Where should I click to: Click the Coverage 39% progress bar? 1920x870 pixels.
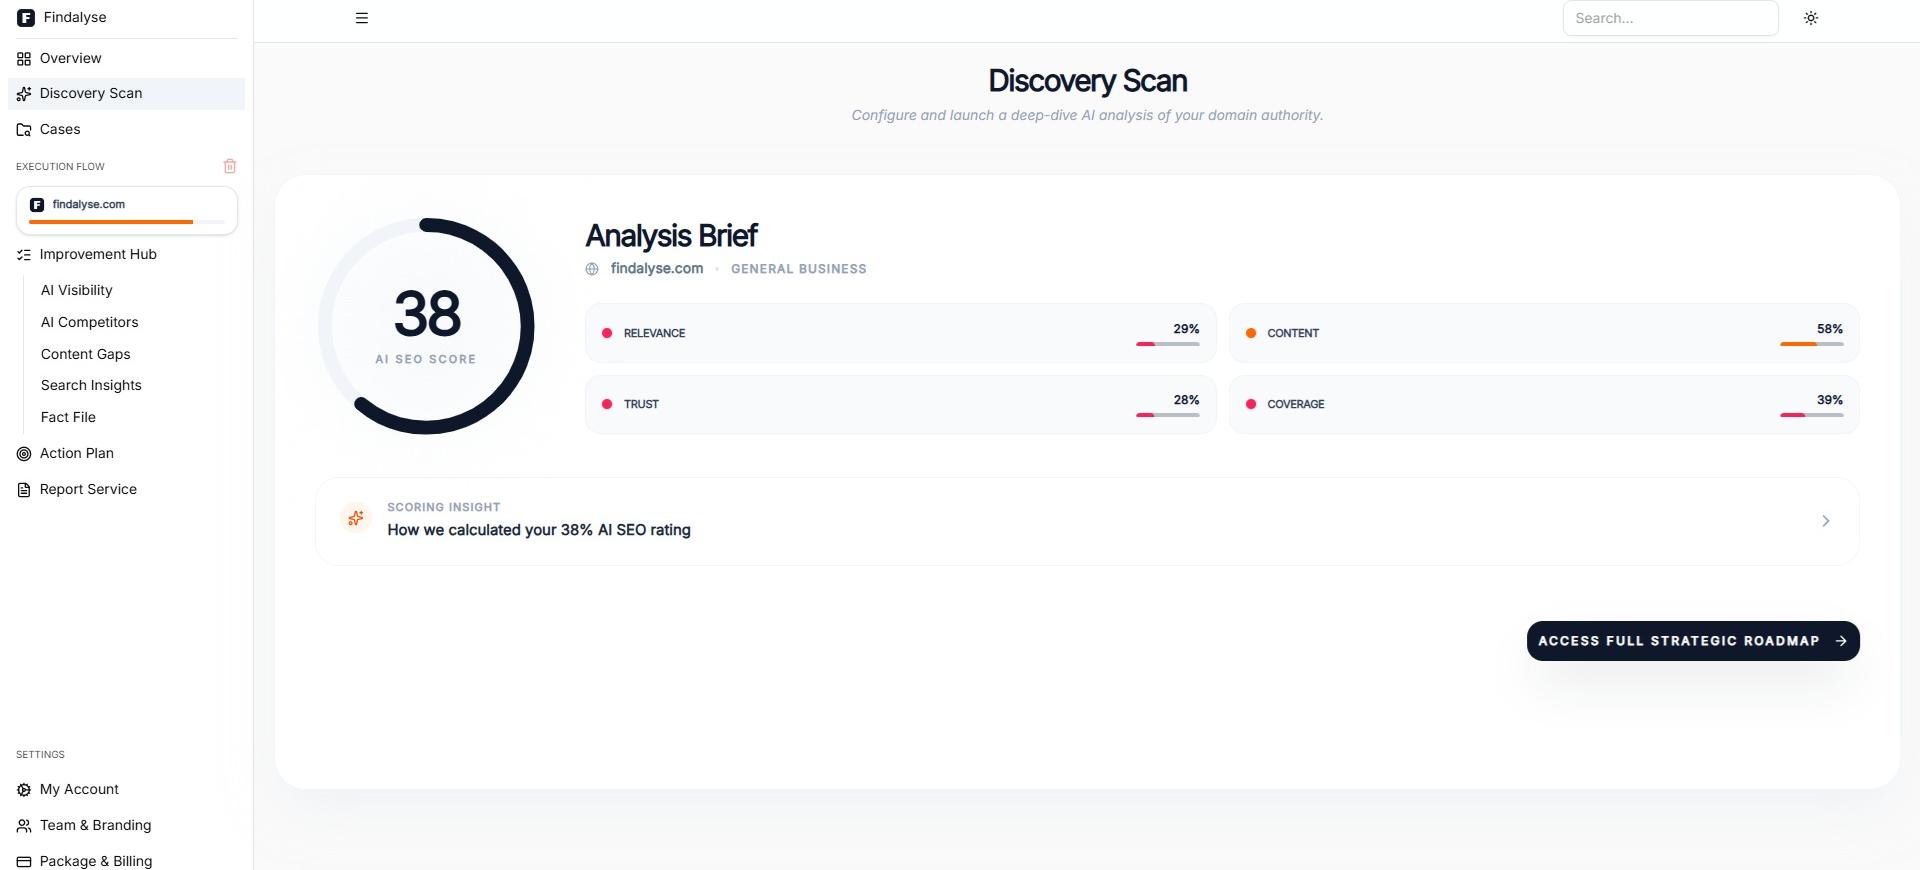pyautogui.click(x=1811, y=415)
